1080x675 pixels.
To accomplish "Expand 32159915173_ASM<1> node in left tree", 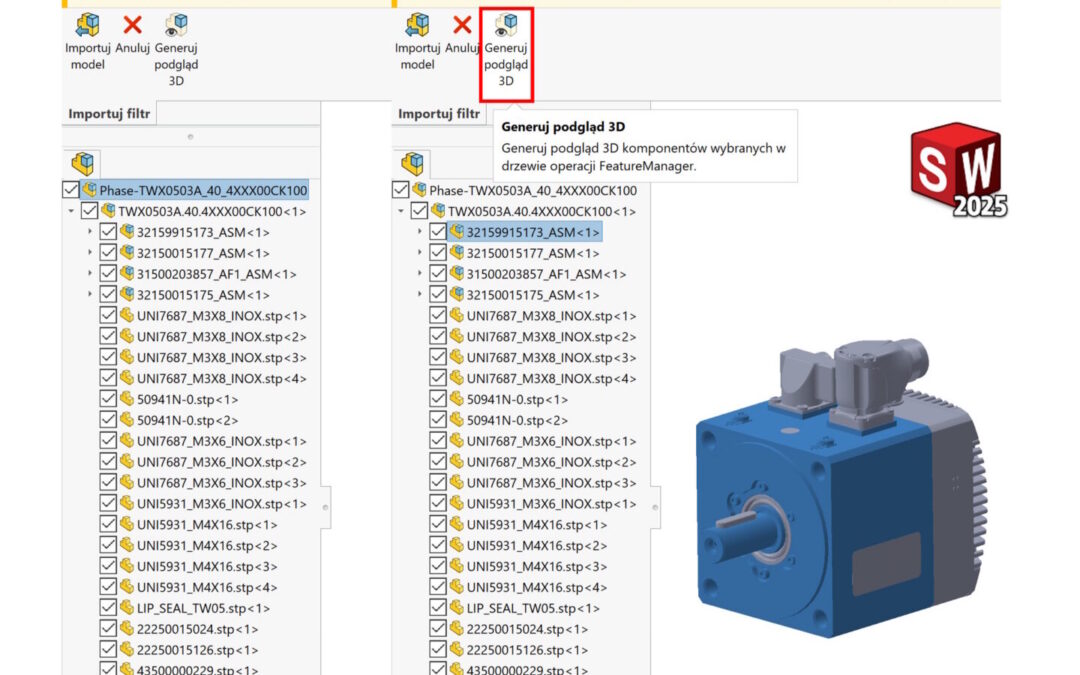I will 89,232.
